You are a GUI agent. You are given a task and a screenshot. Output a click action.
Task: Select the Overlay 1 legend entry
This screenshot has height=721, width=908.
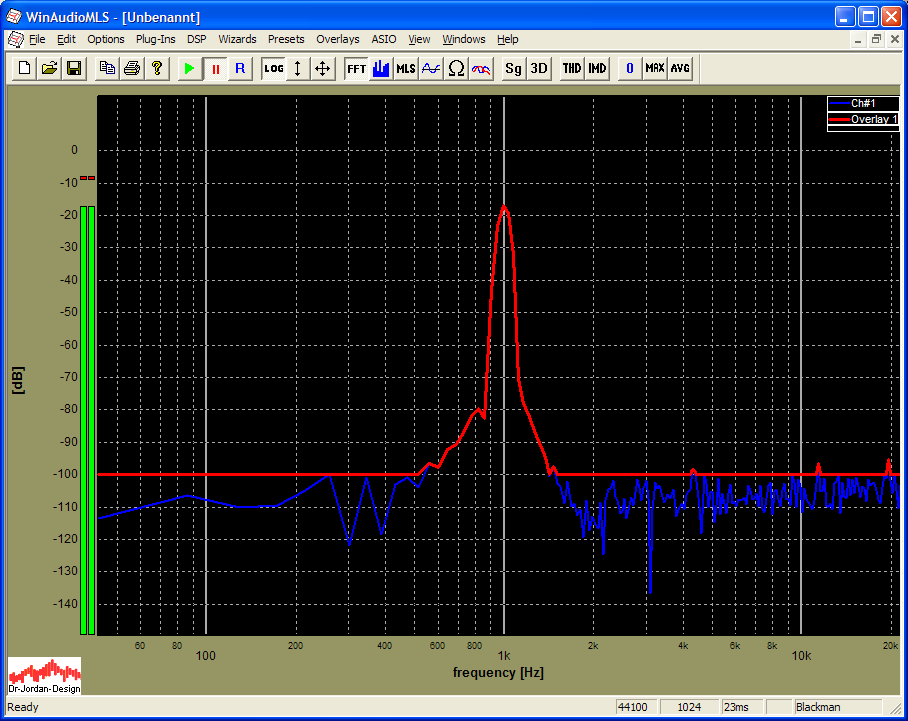tap(862, 119)
